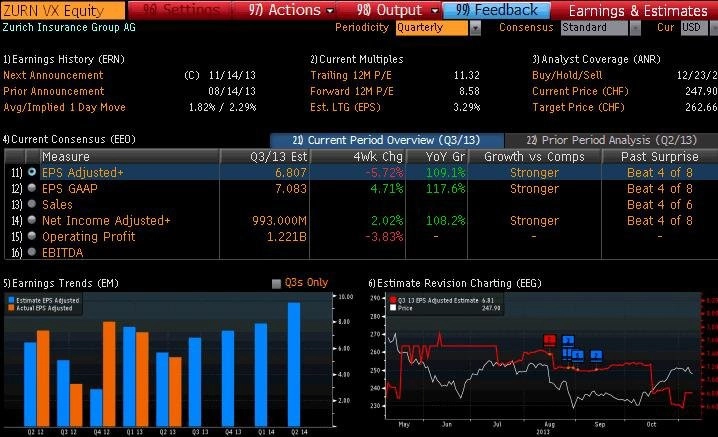The image size is (718, 437).
Task: Click the Forward 12M P/E value 8.58
Action: [469, 91]
